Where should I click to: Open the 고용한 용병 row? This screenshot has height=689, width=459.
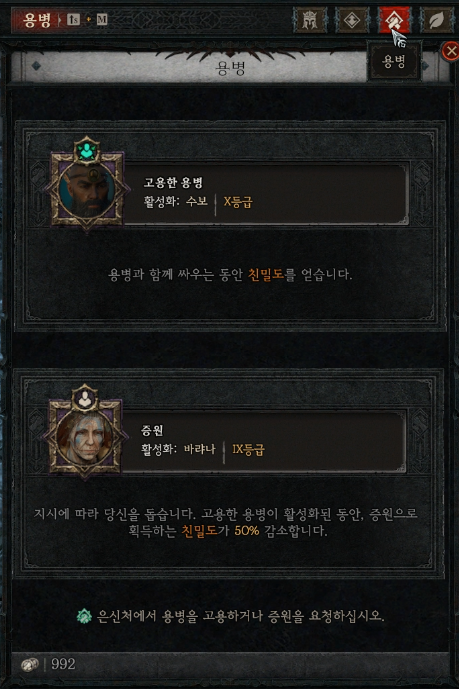[x=266, y=194]
